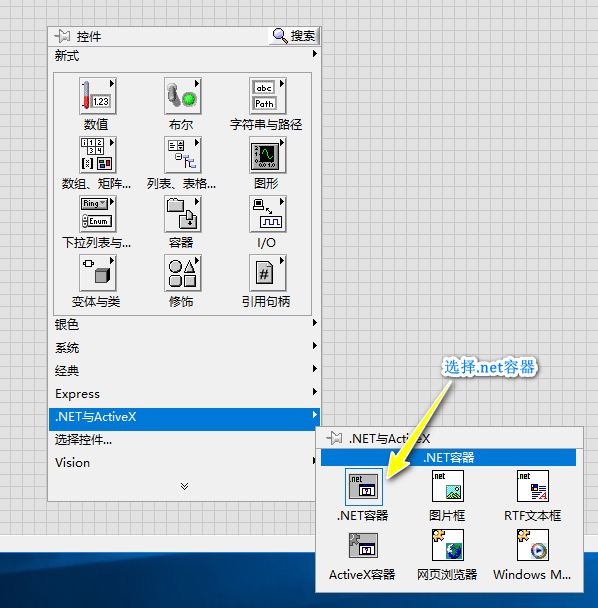Select the Windows Media Player control
The height and width of the screenshot is (608, 598).
pyautogui.click(x=533, y=545)
